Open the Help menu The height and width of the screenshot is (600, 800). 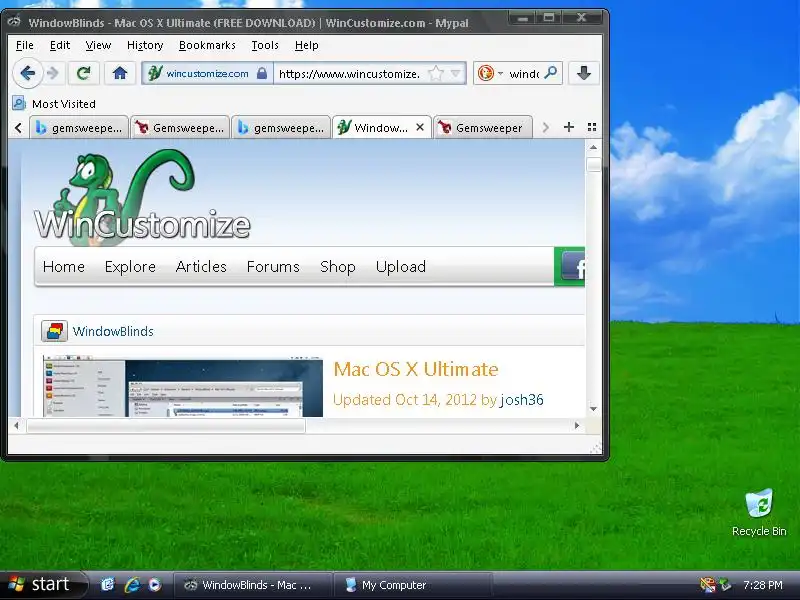[x=307, y=45]
